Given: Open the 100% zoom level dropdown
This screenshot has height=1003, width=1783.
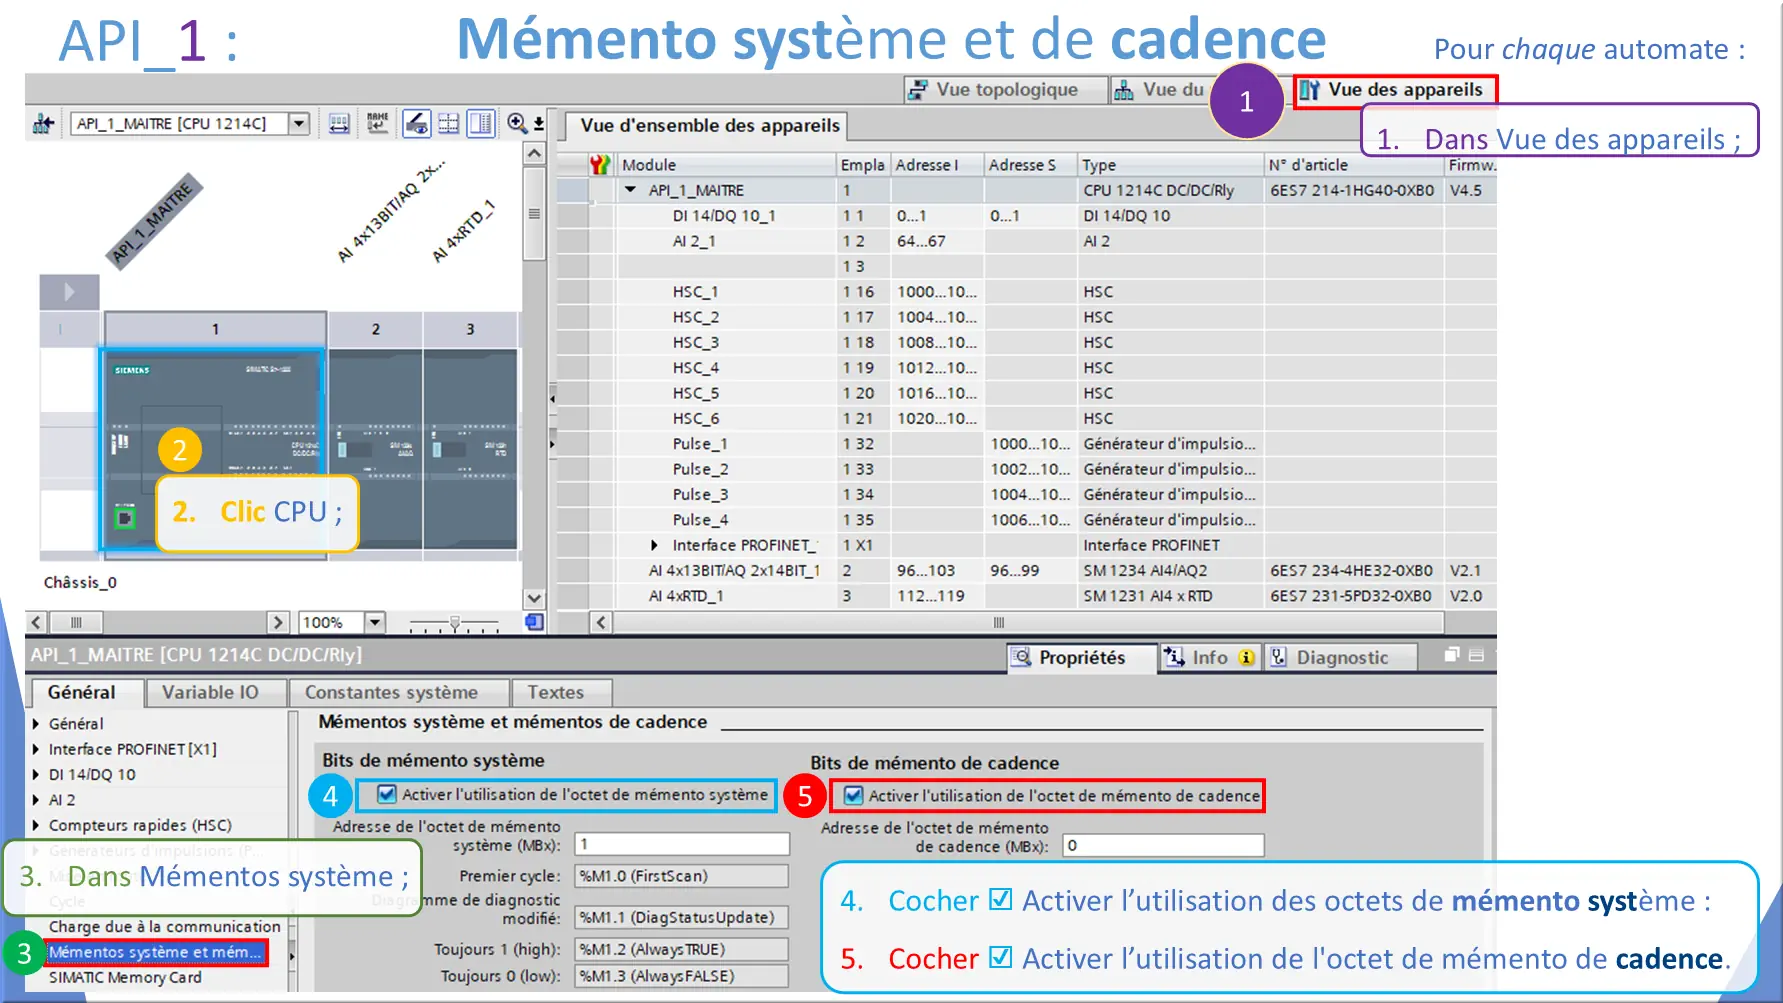Looking at the screenshot, I should [375, 622].
